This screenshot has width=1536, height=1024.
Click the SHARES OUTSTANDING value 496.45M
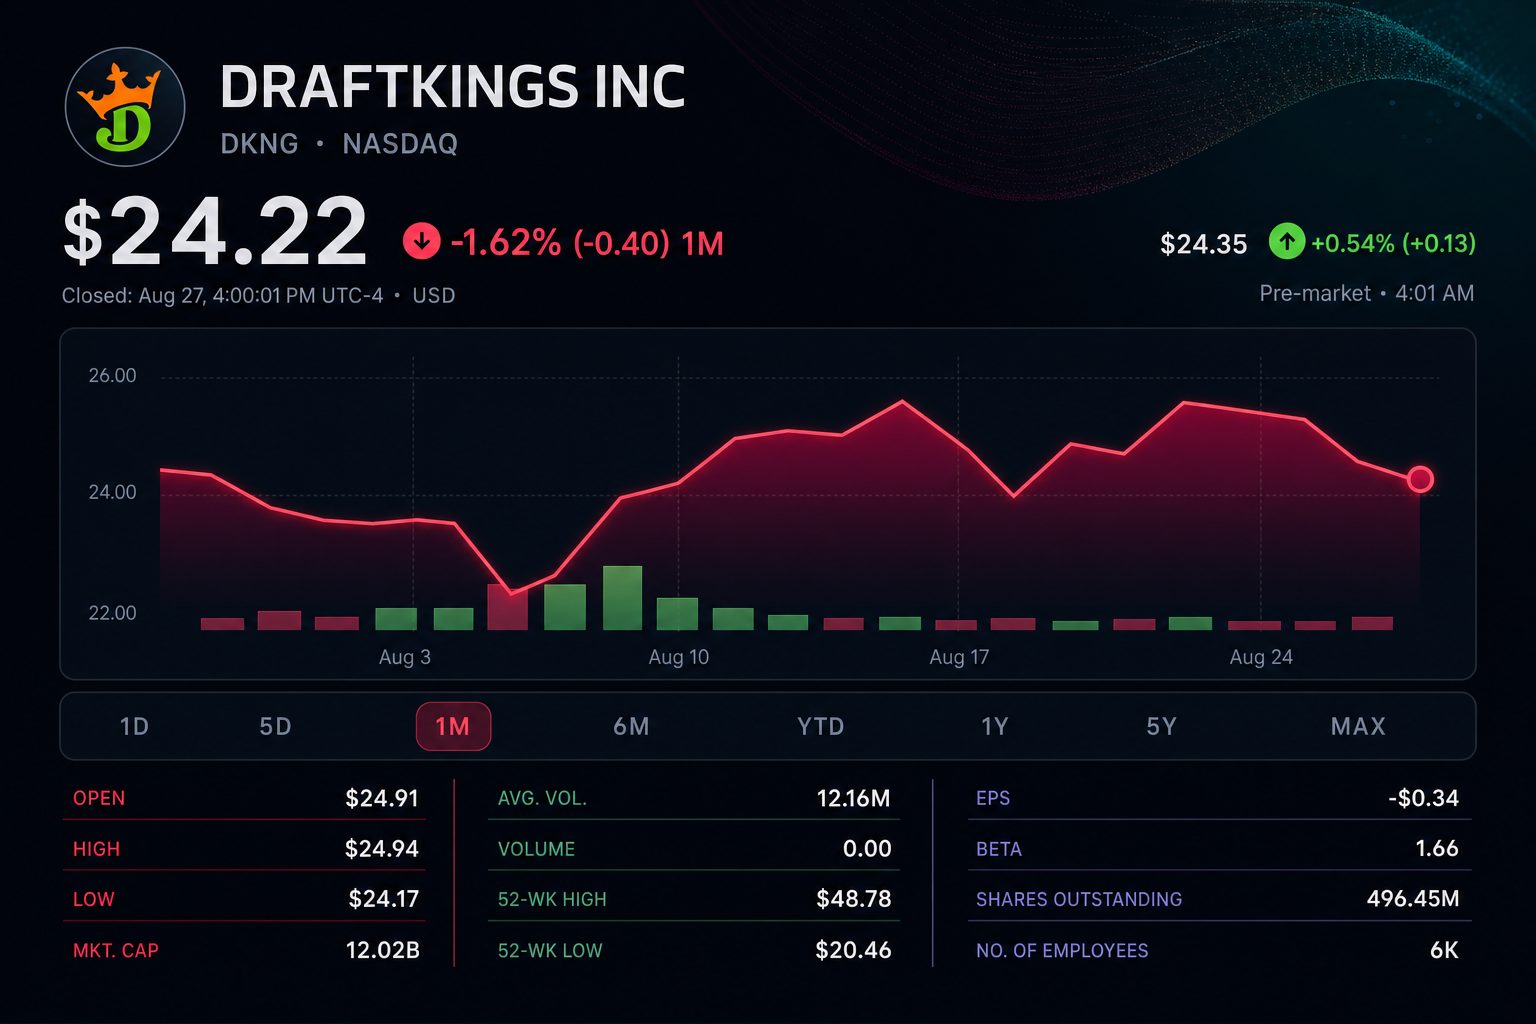[1413, 899]
